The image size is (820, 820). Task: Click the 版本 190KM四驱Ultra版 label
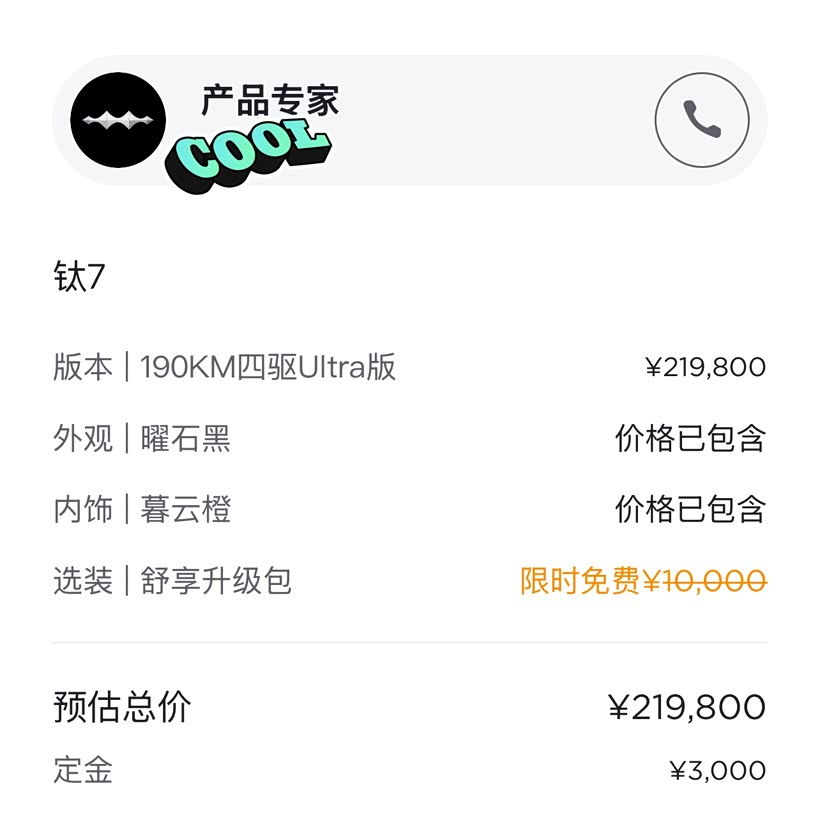[x=225, y=367]
